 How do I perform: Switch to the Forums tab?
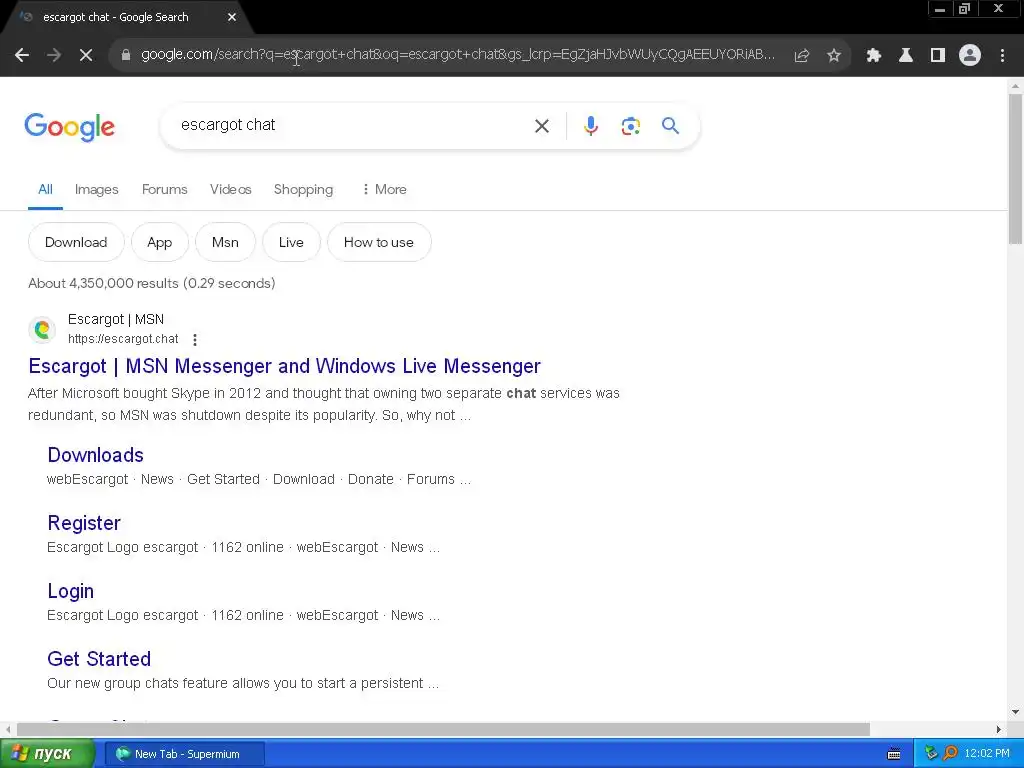pyautogui.click(x=165, y=189)
